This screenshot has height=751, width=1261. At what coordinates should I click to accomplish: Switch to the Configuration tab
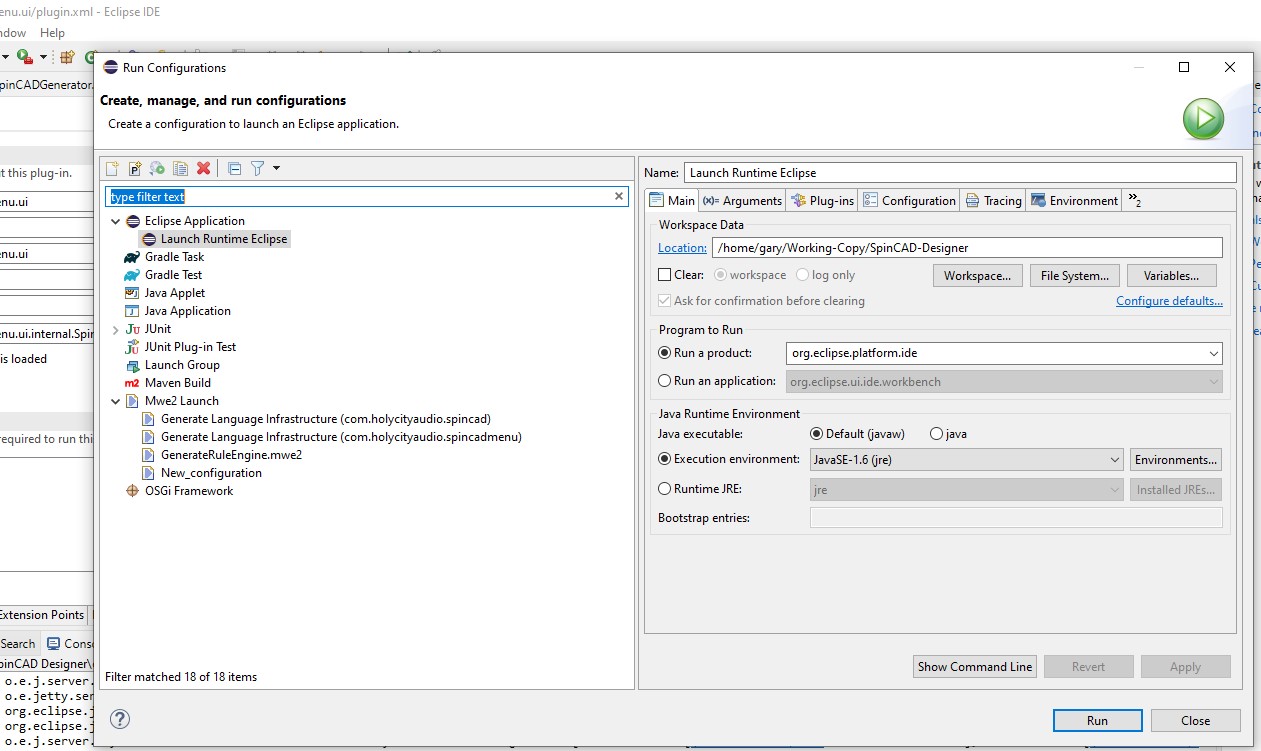click(909, 200)
